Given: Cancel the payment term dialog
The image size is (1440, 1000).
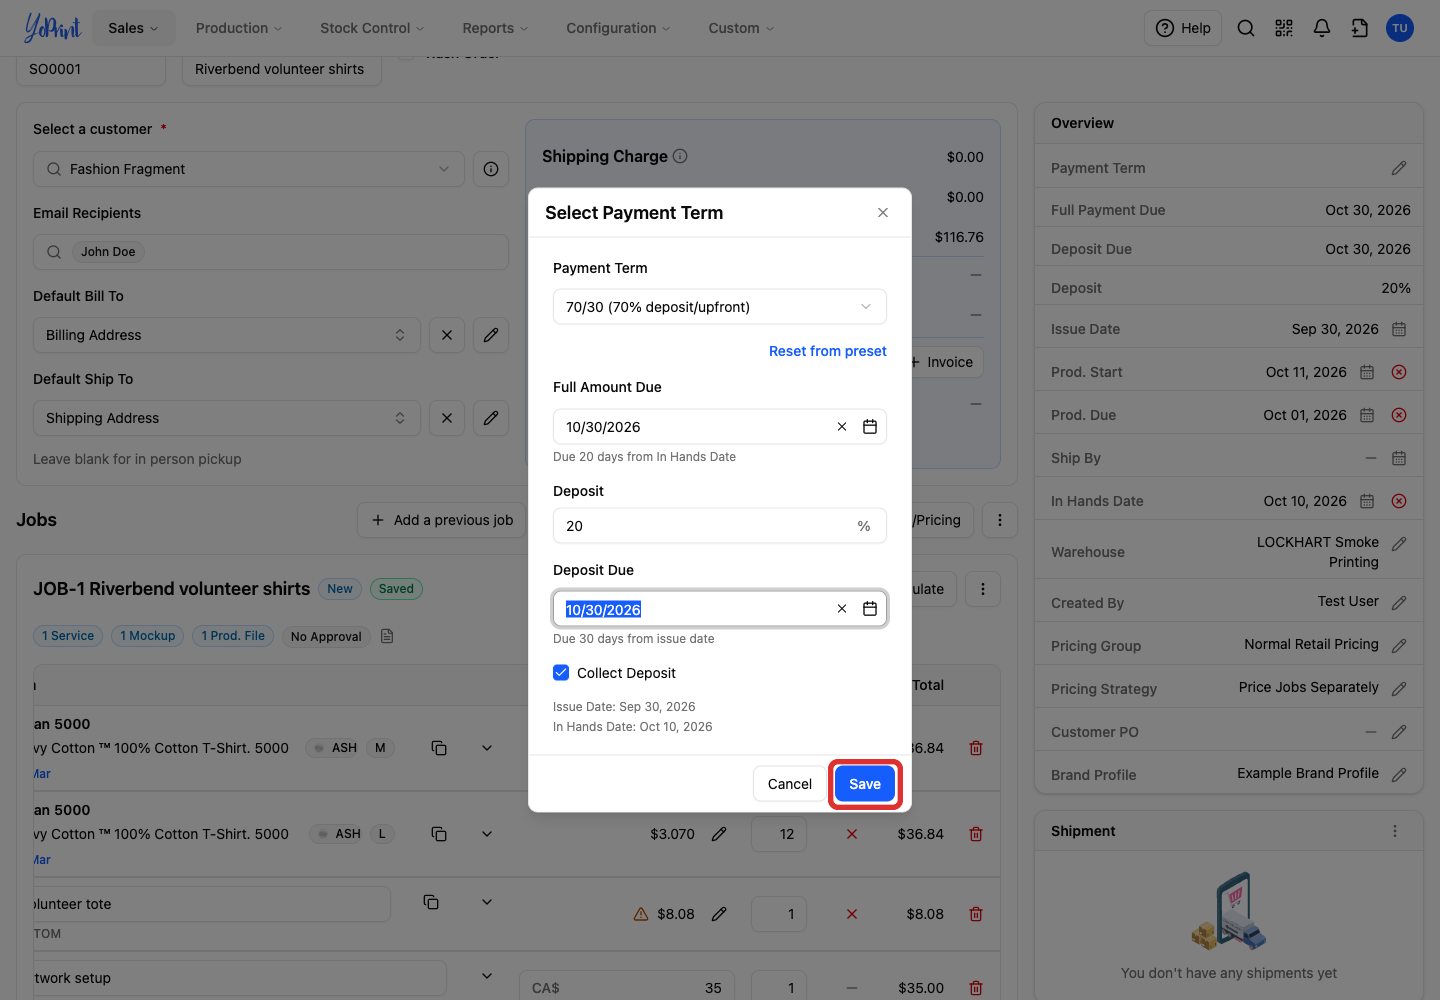Looking at the screenshot, I should click(790, 784).
